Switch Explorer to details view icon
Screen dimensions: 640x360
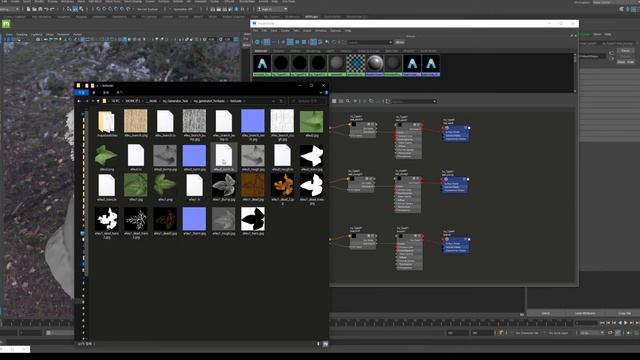click(x=319, y=344)
